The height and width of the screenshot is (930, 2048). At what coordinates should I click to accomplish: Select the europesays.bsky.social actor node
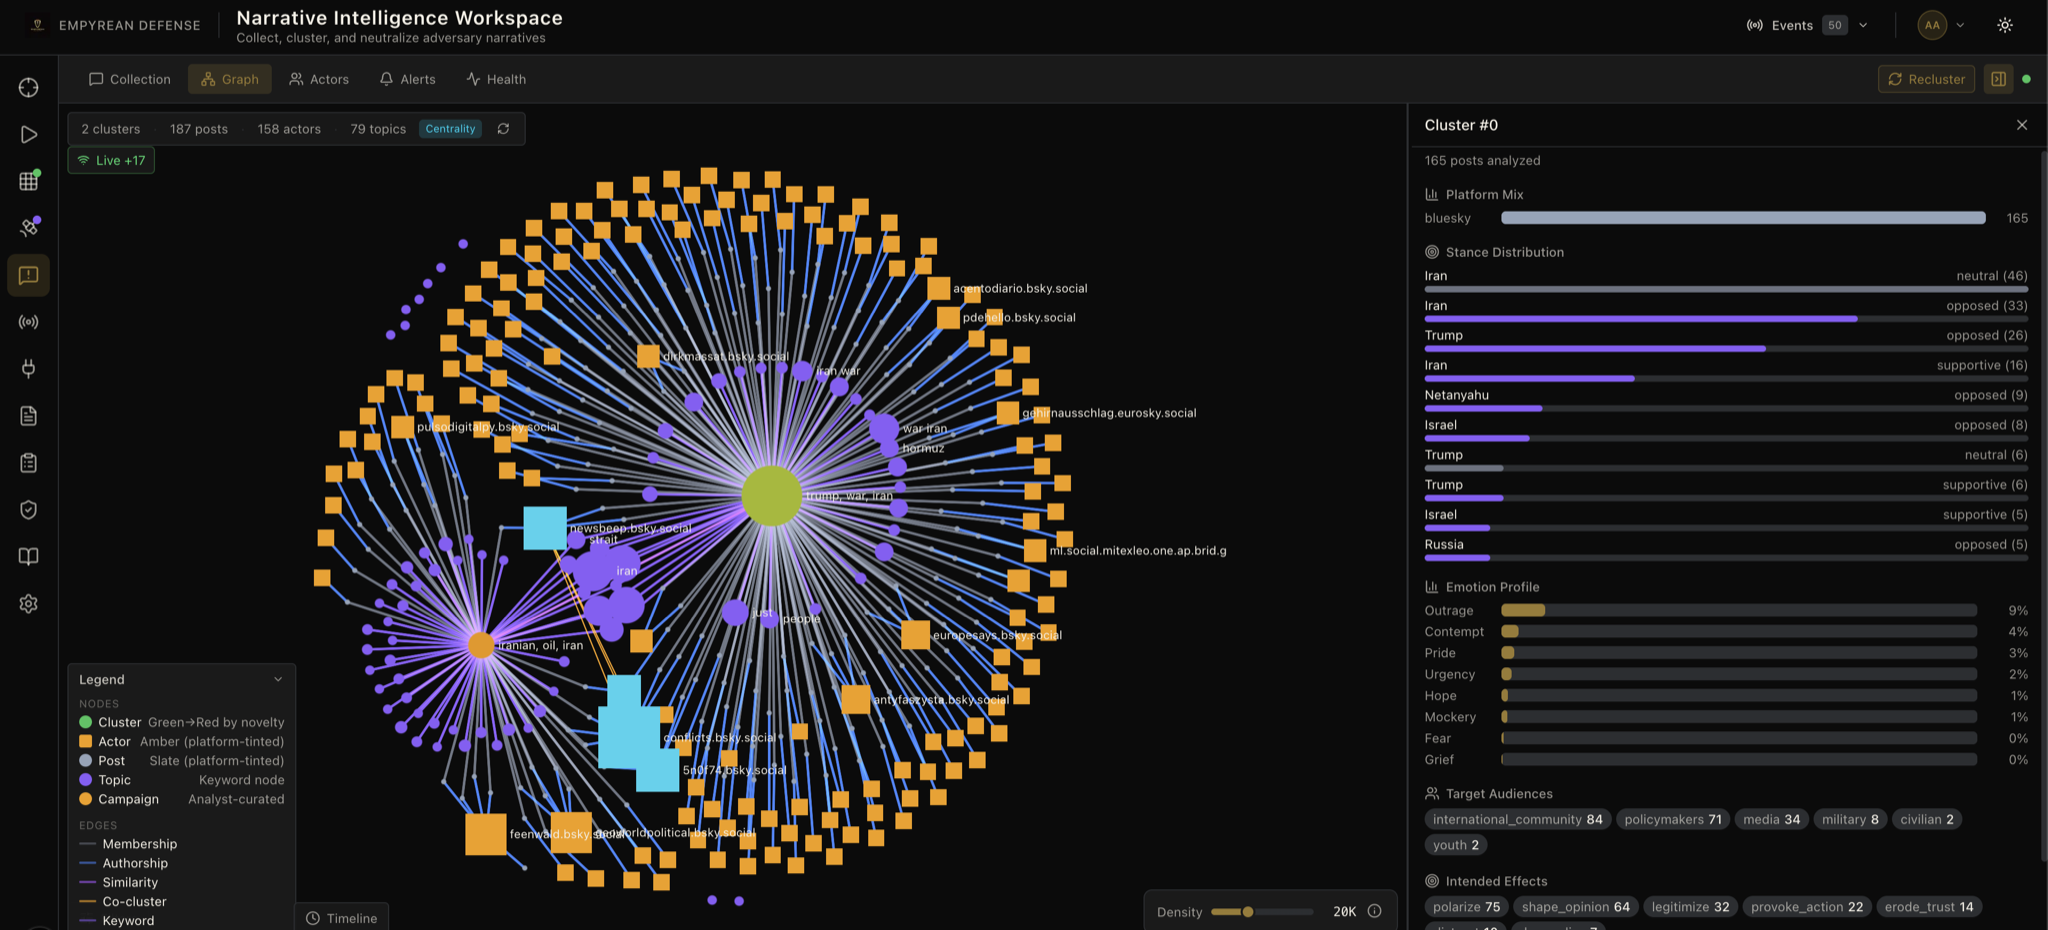pos(915,635)
